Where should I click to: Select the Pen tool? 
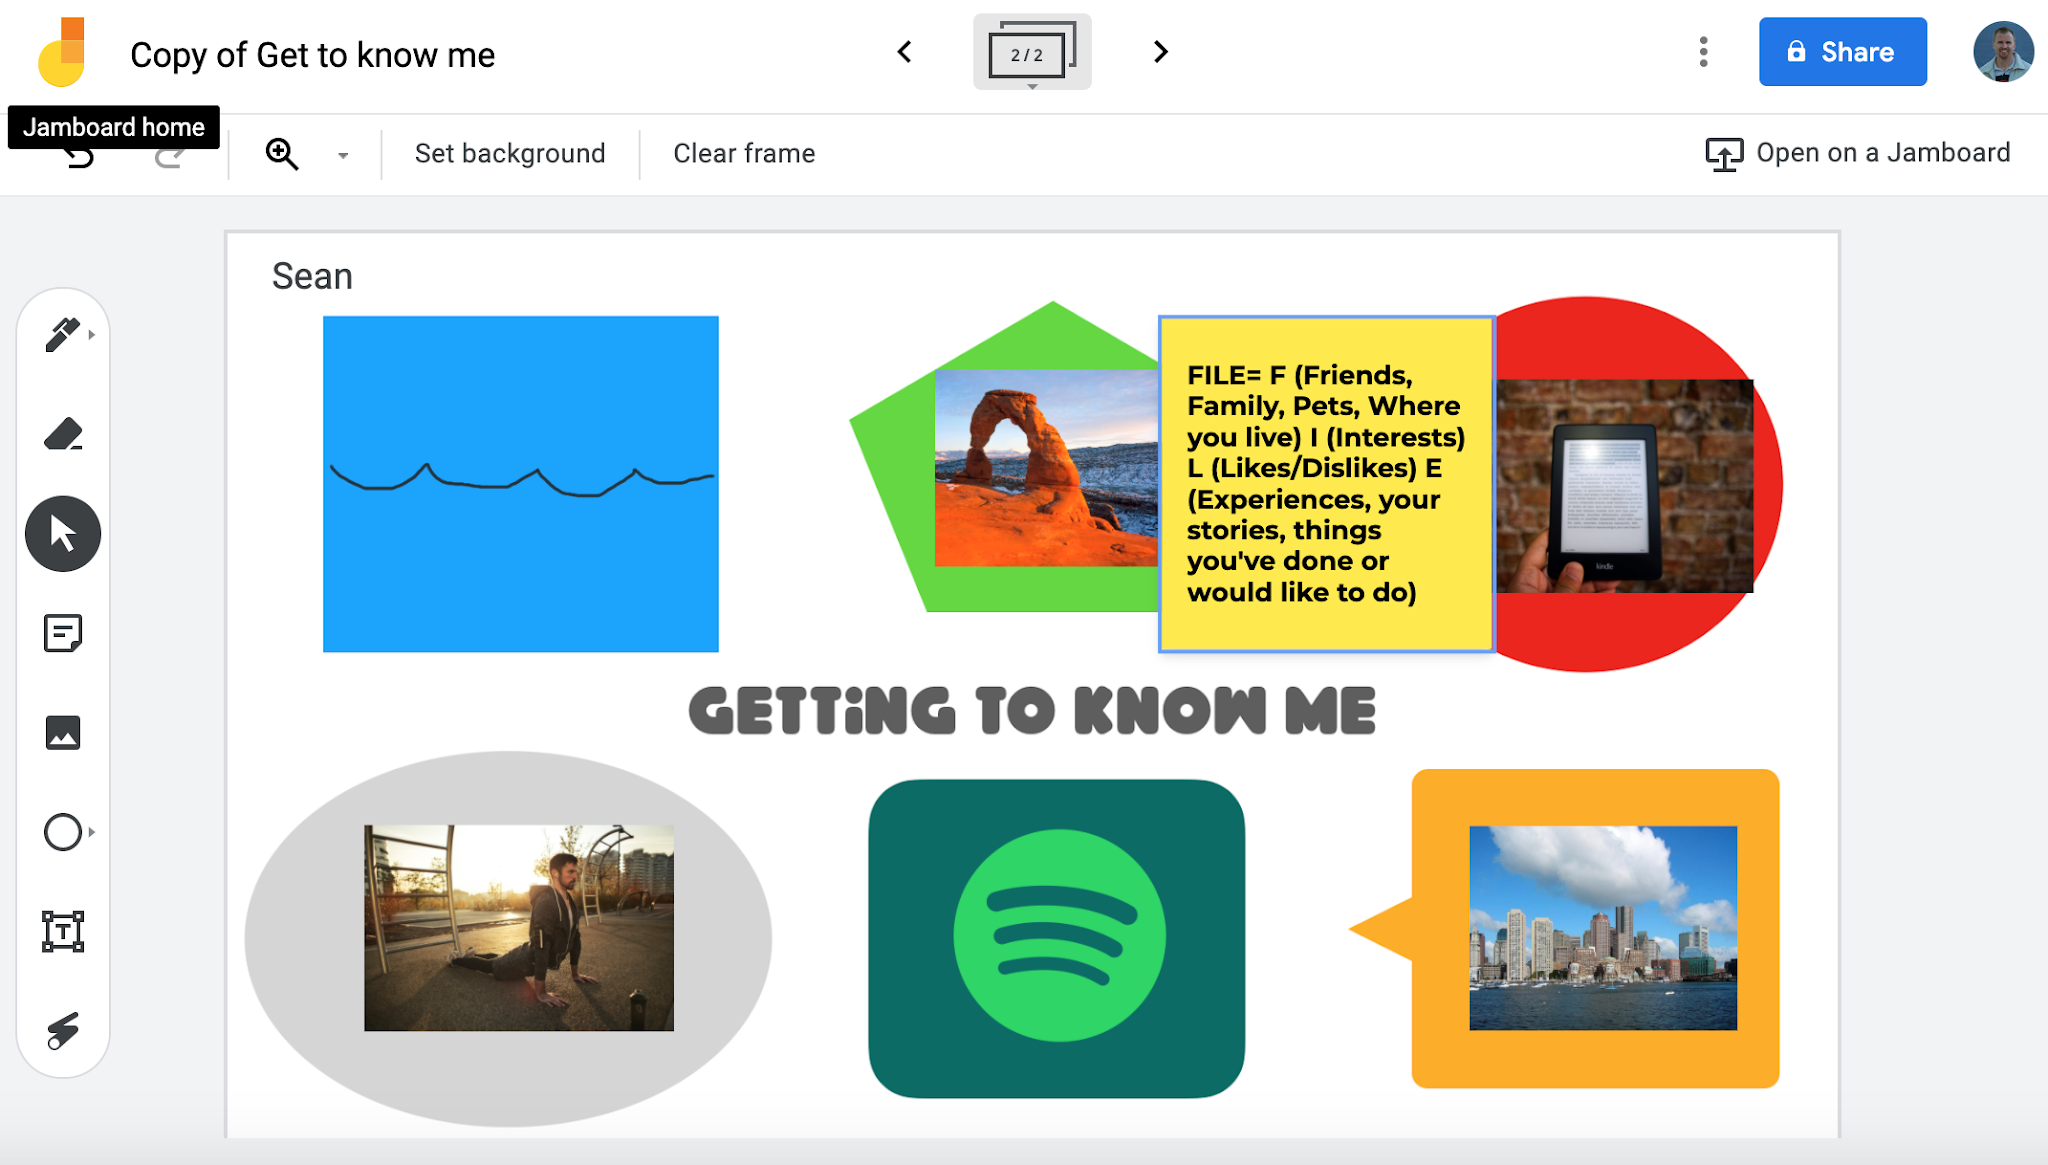click(62, 334)
